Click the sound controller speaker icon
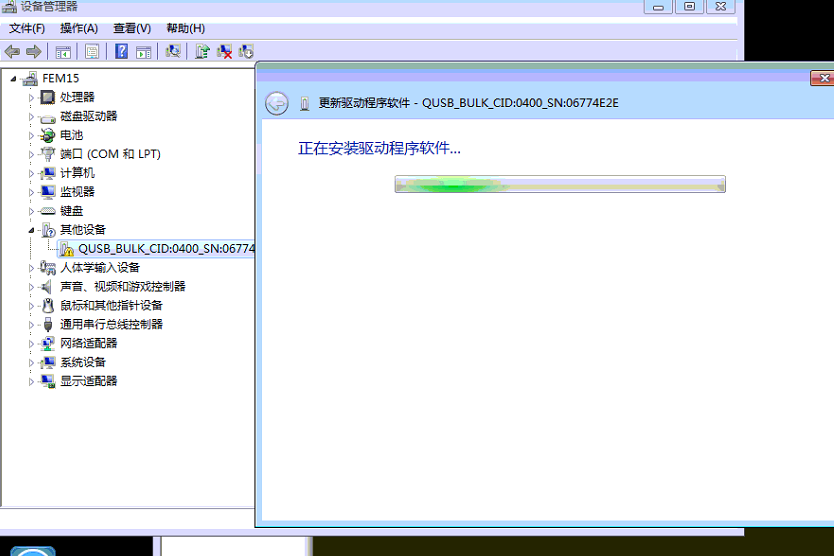 (x=47, y=287)
